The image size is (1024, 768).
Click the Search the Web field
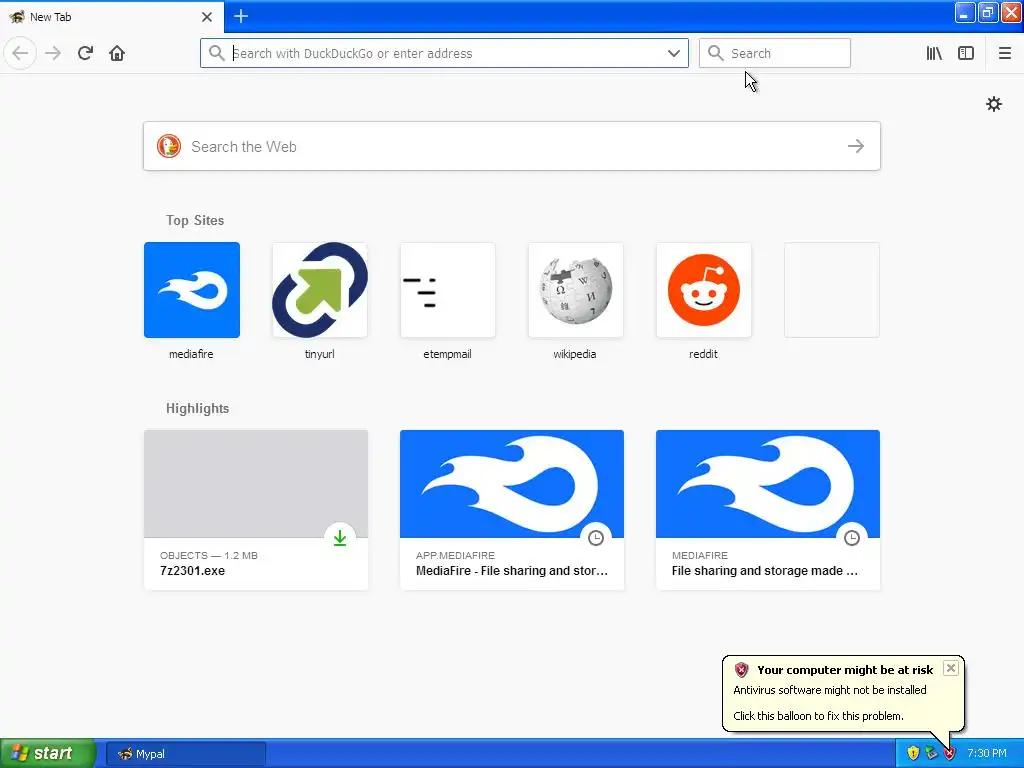pyautogui.click(x=511, y=146)
